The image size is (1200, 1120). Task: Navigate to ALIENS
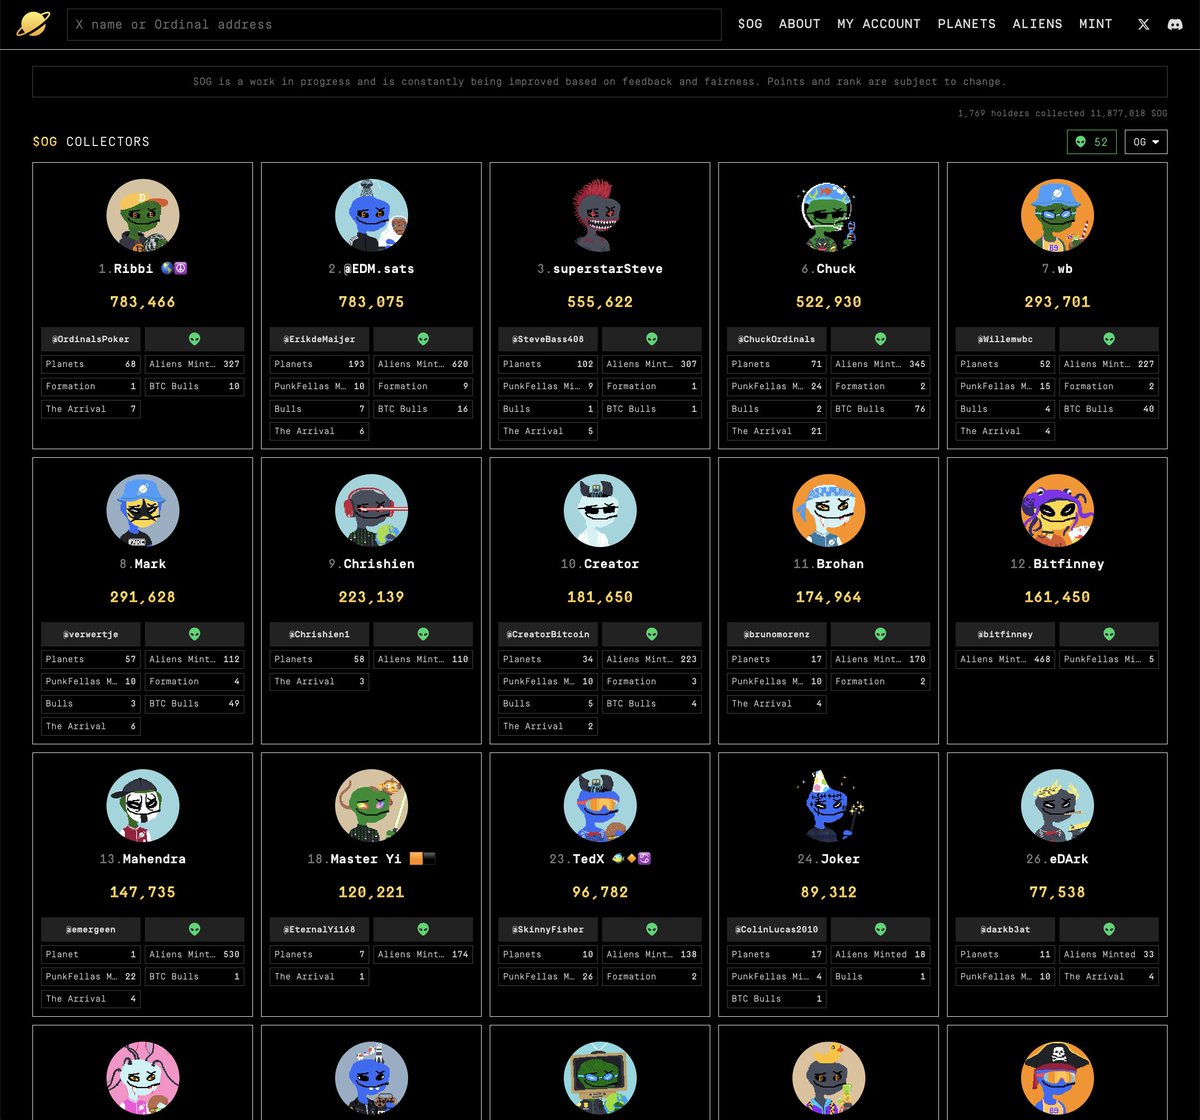1038,24
